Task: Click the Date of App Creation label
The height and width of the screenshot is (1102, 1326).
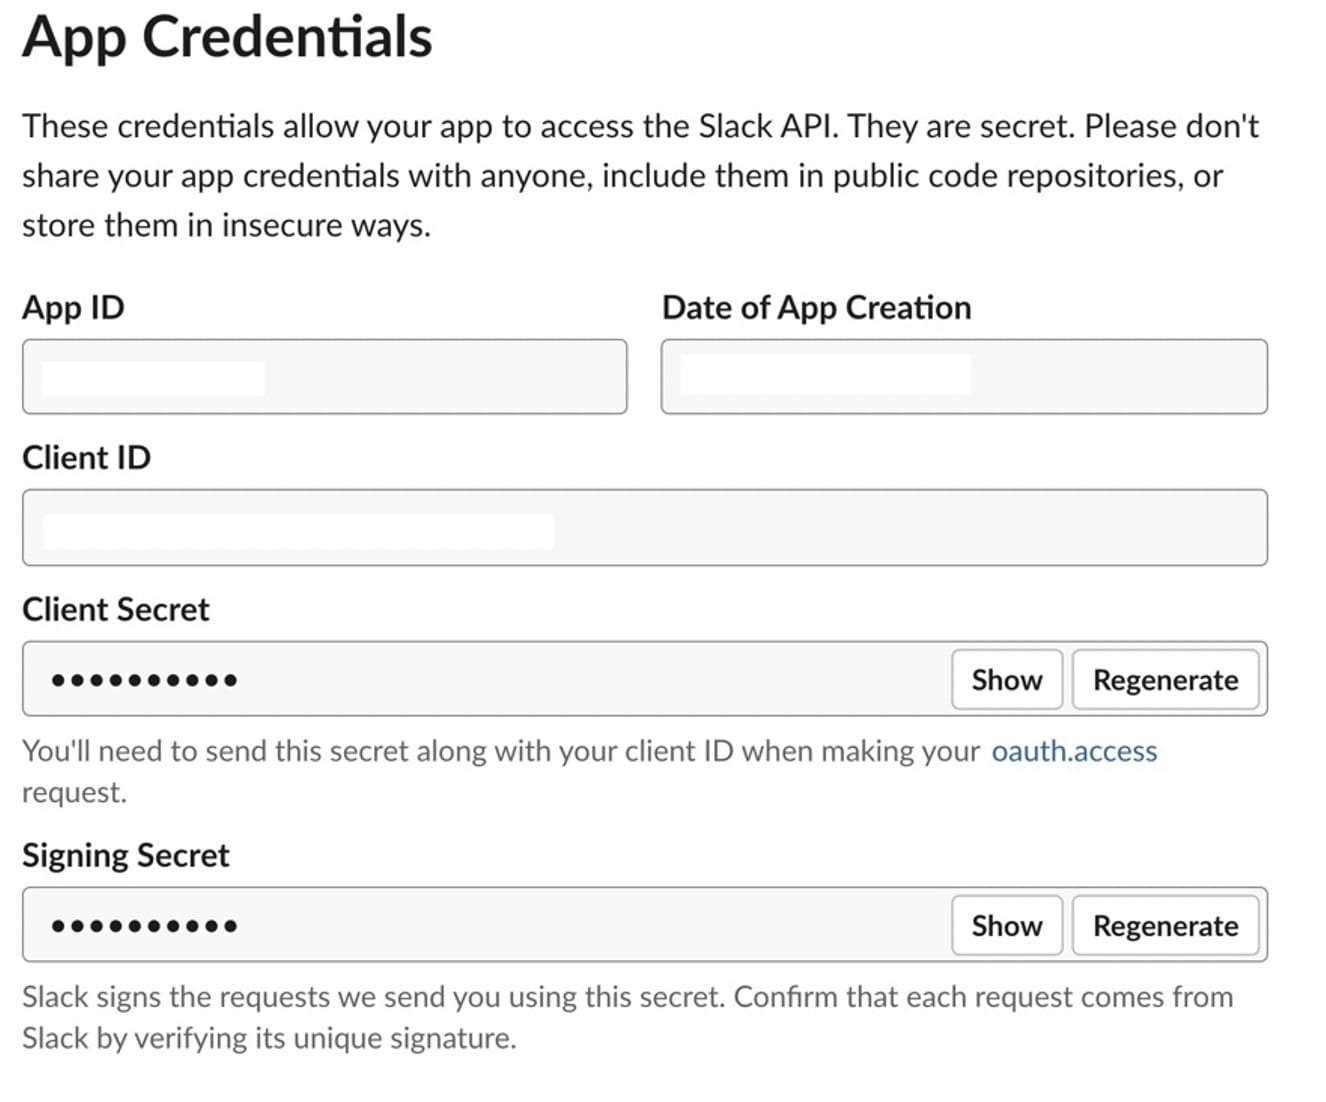Action: coord(816,307)
